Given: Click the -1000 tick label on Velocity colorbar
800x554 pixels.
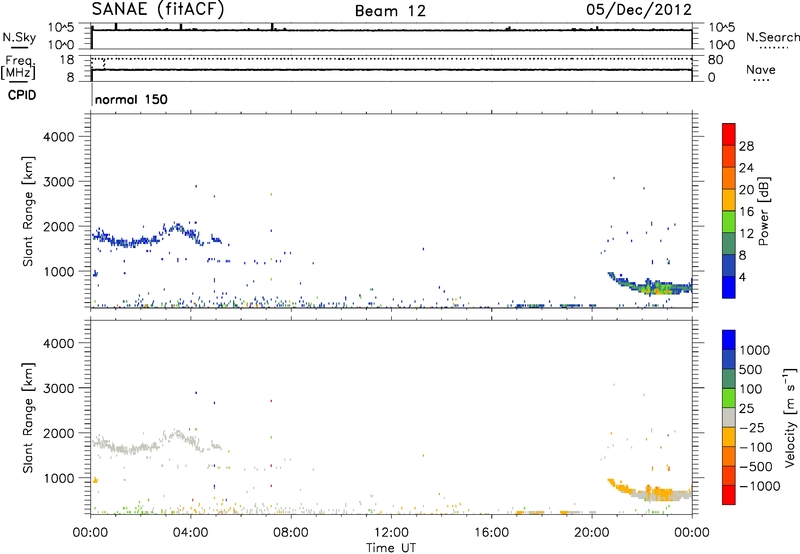Looking at the screenshot, I should pos(759,486).
